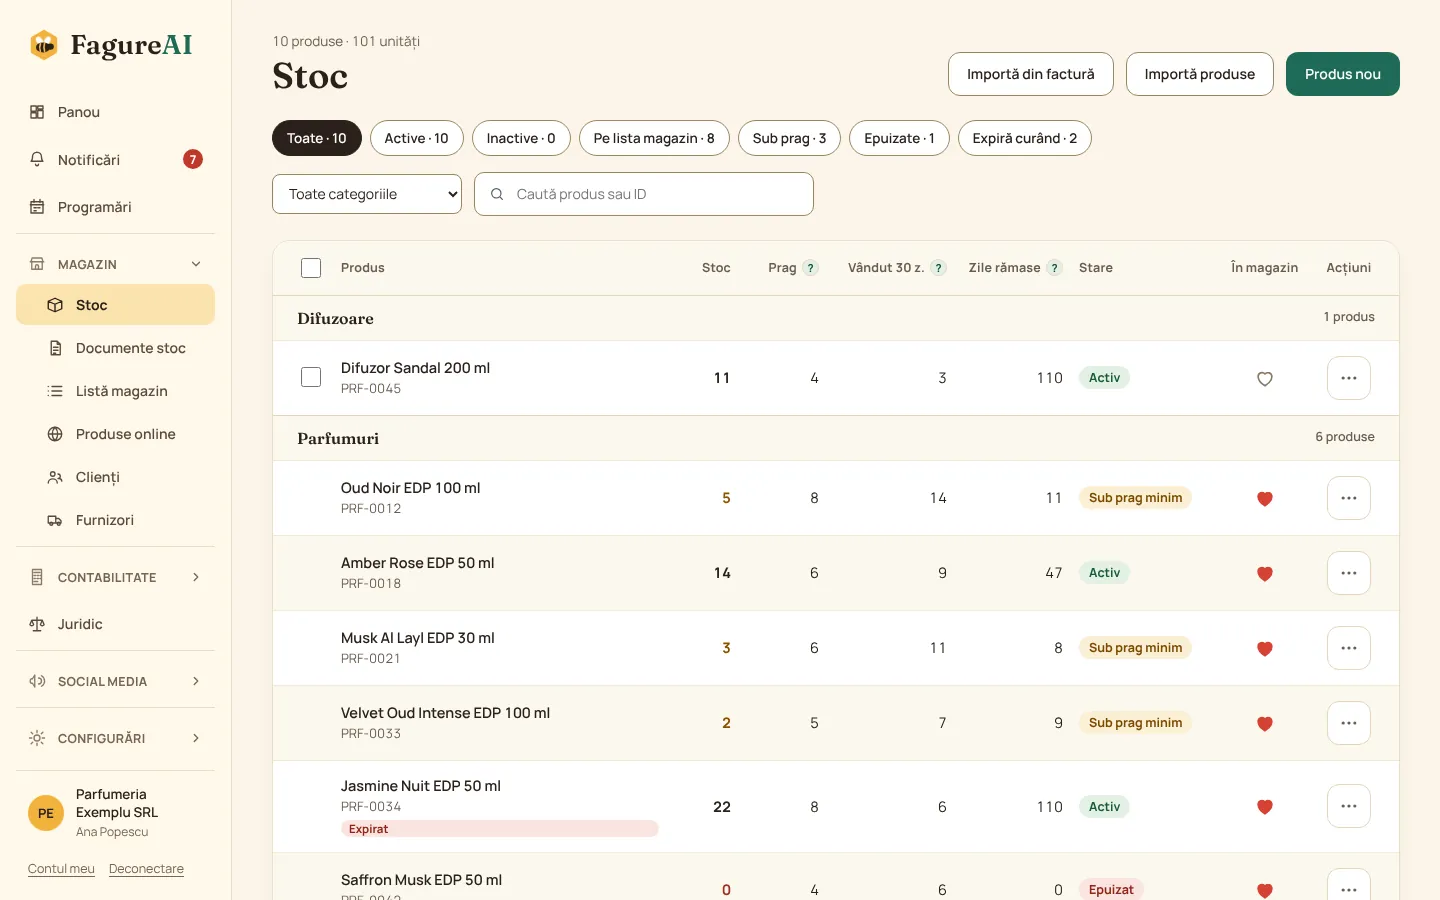The height and width of the screenshot is (900, 1440).
Task: Open actions menu for Jasmine Nuit EDP 50 ml
Action: (1349, 806)
